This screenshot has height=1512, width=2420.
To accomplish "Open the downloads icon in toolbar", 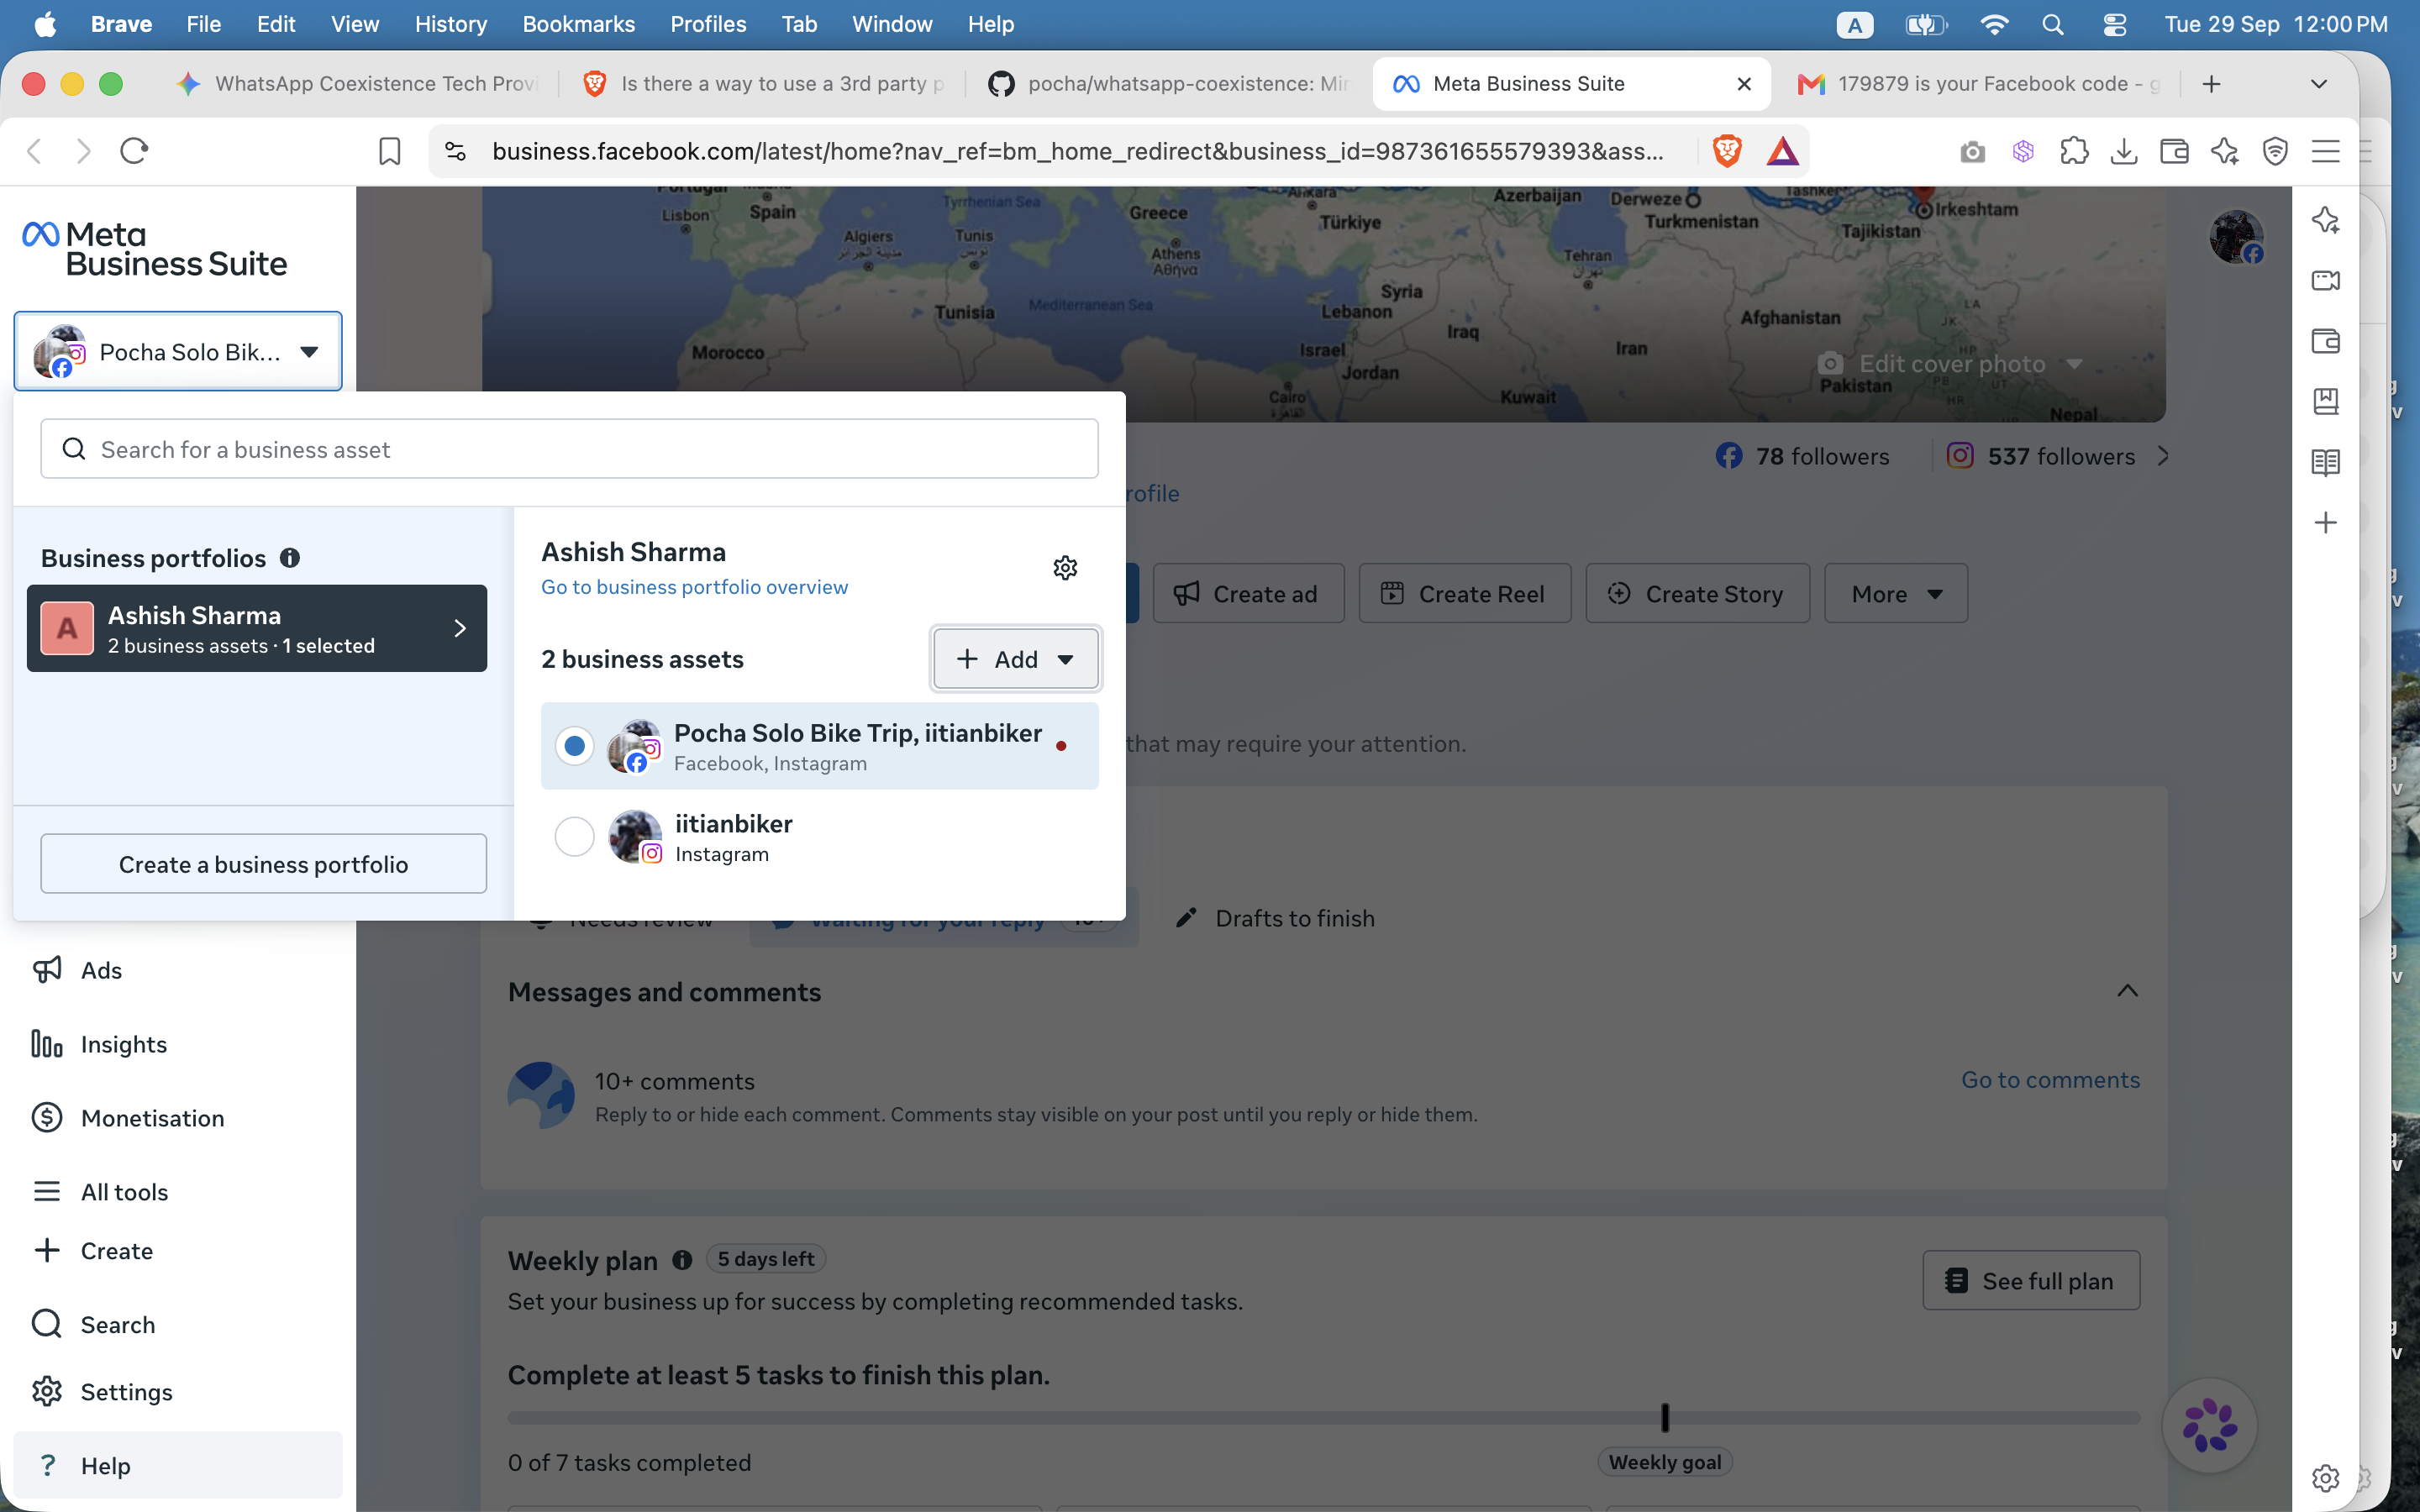I will (x=2124, y=151).
